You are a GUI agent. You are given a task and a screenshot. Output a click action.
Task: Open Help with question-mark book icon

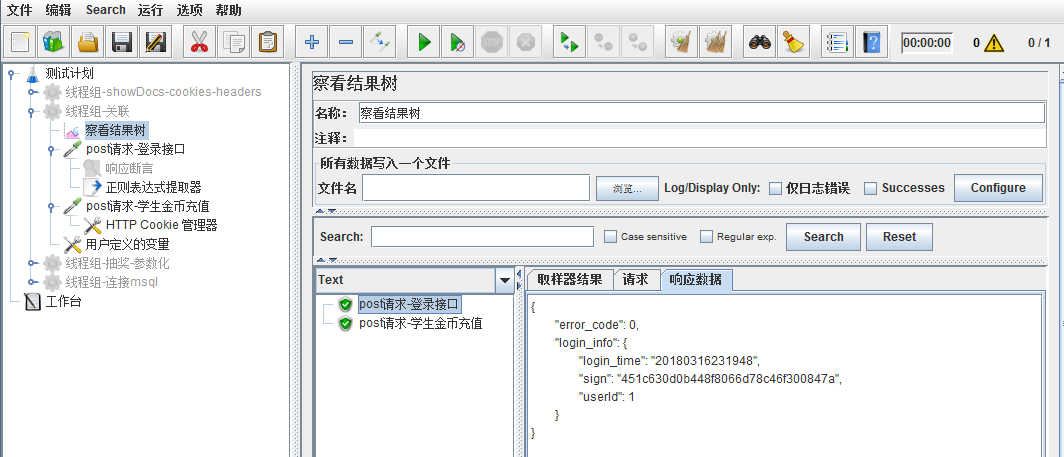pos(871,43)
